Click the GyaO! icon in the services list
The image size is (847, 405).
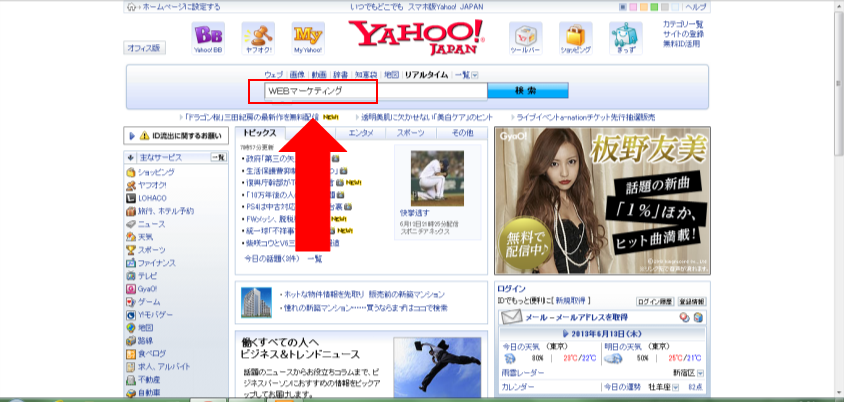[130, 289]
